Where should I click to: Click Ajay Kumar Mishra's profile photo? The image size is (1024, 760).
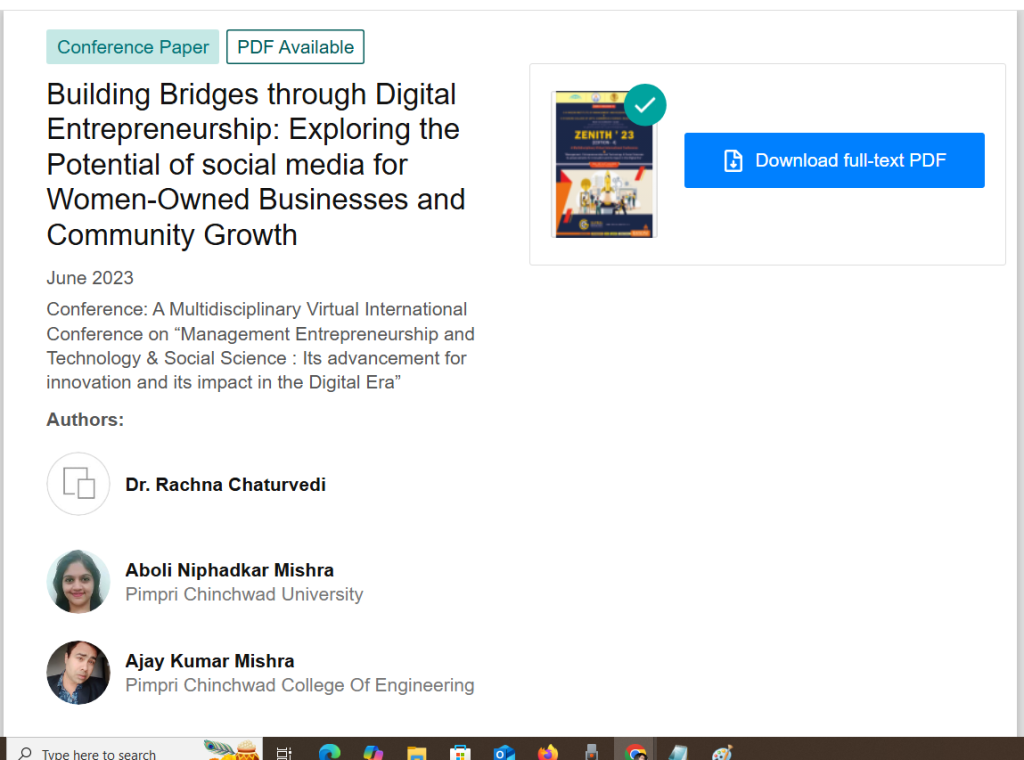[x=78, y=672]
